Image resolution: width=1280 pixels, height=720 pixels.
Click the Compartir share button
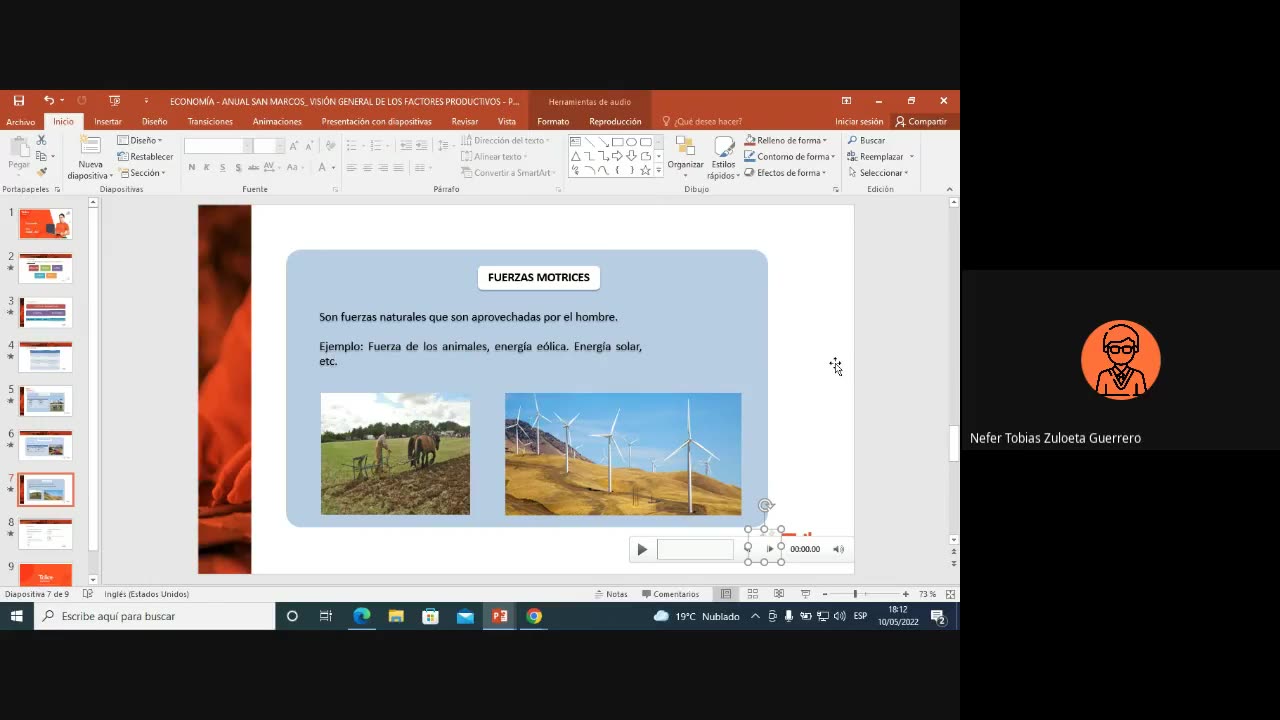click(921, 121)
